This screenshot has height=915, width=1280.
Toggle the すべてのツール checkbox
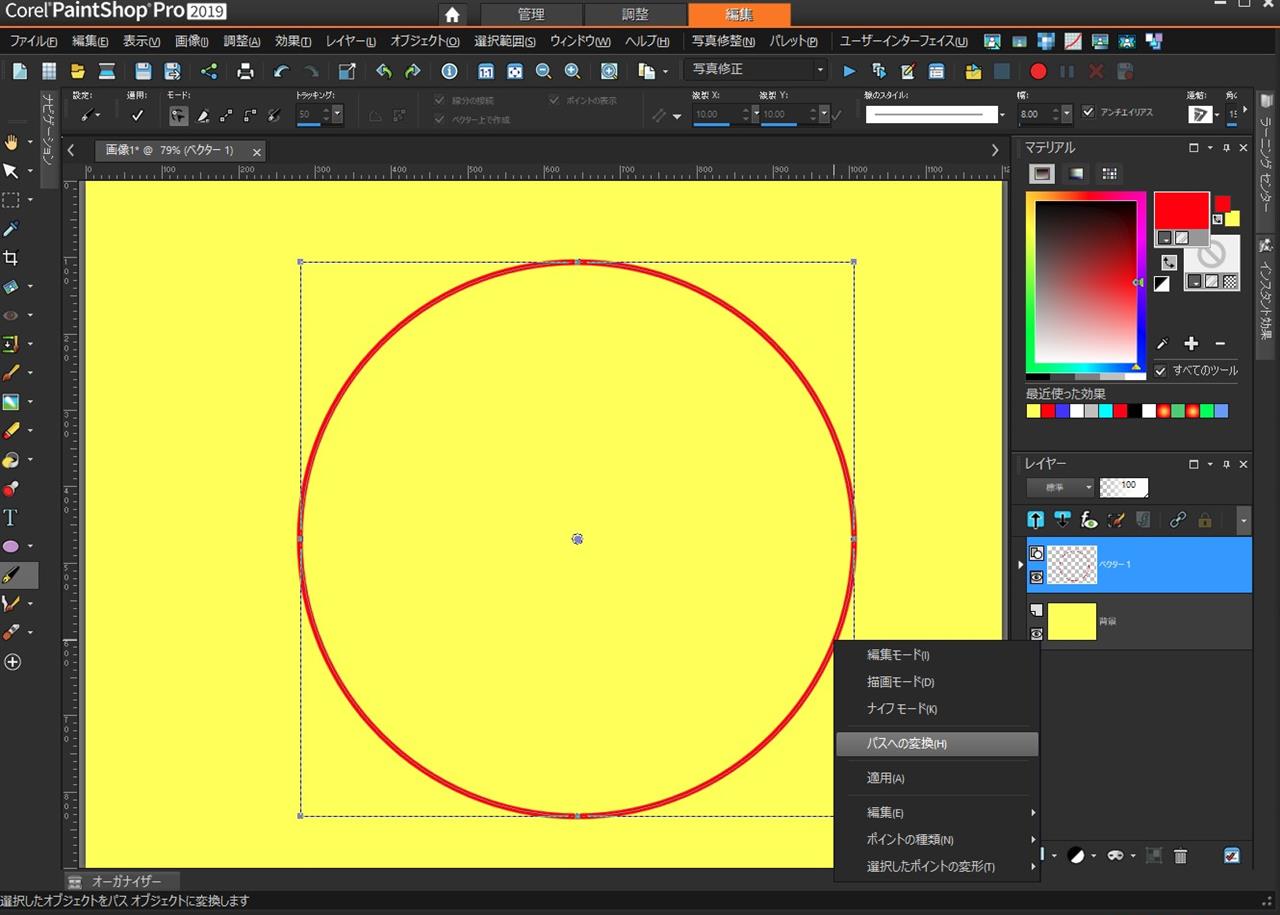click(x=1160, y=370)
